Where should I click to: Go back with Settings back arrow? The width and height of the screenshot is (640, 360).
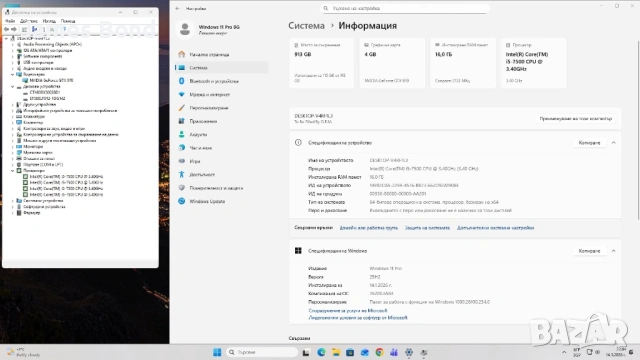click(177, 8)
